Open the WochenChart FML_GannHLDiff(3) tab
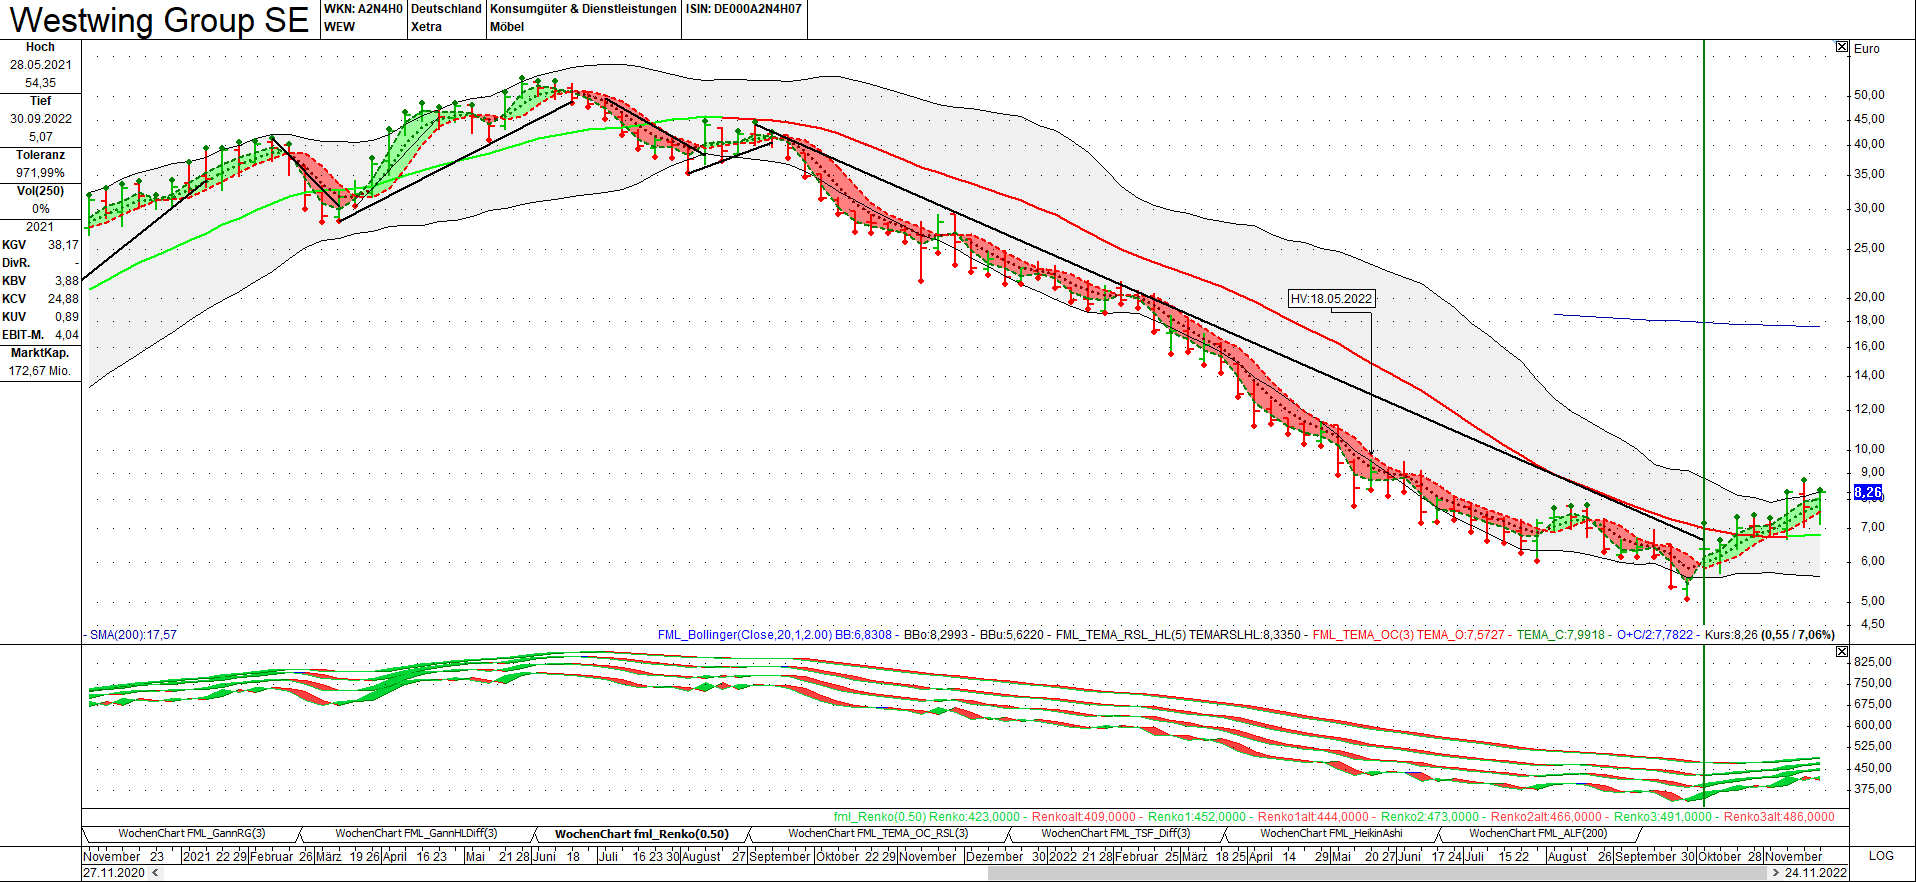 416,833
